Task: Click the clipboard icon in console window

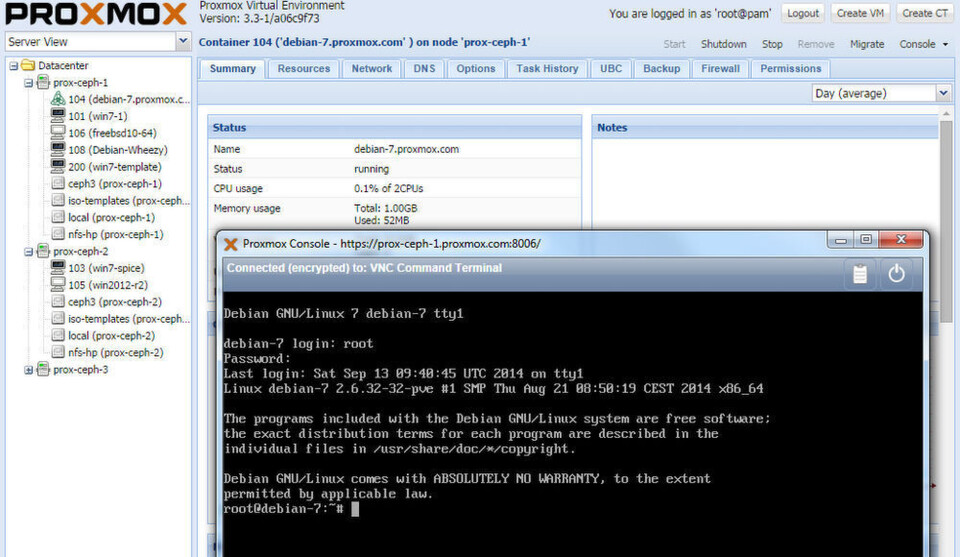Action: point(860,274)
